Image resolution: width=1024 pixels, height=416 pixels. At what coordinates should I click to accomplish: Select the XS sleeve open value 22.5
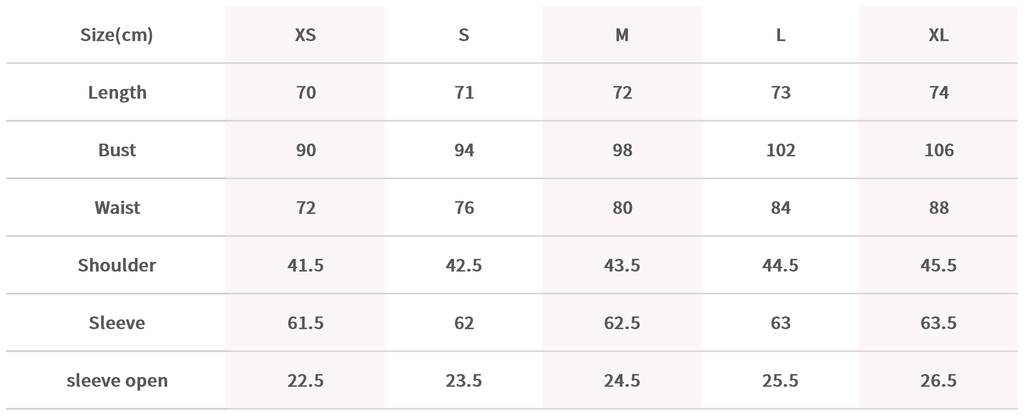tap(306, 381)
